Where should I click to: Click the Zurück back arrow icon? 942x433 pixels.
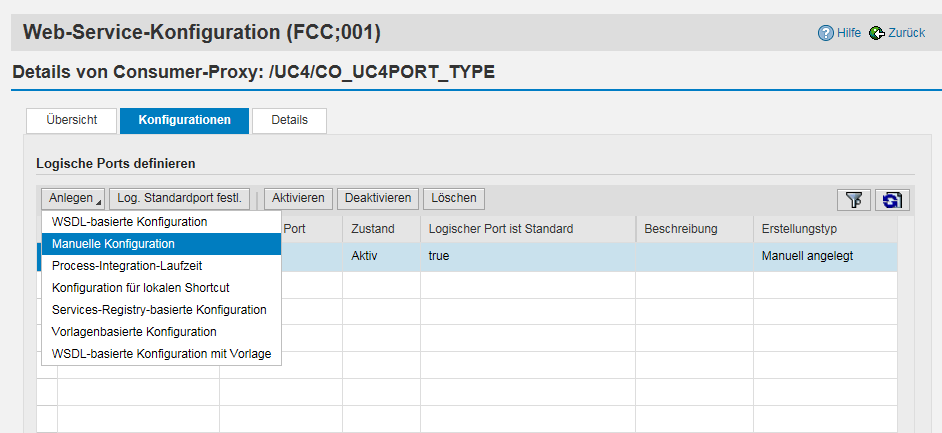pos(877,33)
